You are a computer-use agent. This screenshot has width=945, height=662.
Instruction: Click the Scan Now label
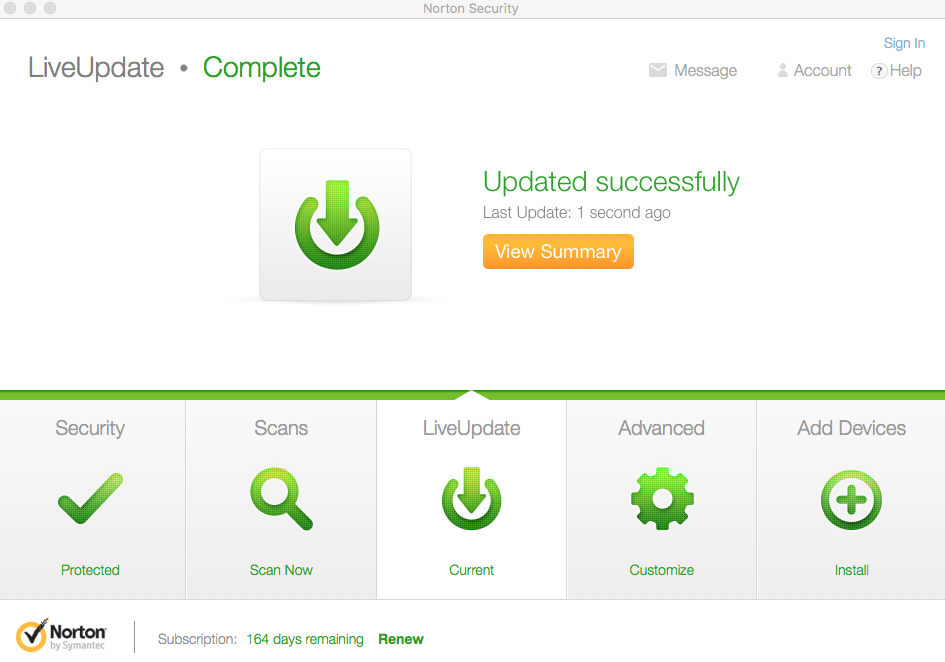coord(281,570)
